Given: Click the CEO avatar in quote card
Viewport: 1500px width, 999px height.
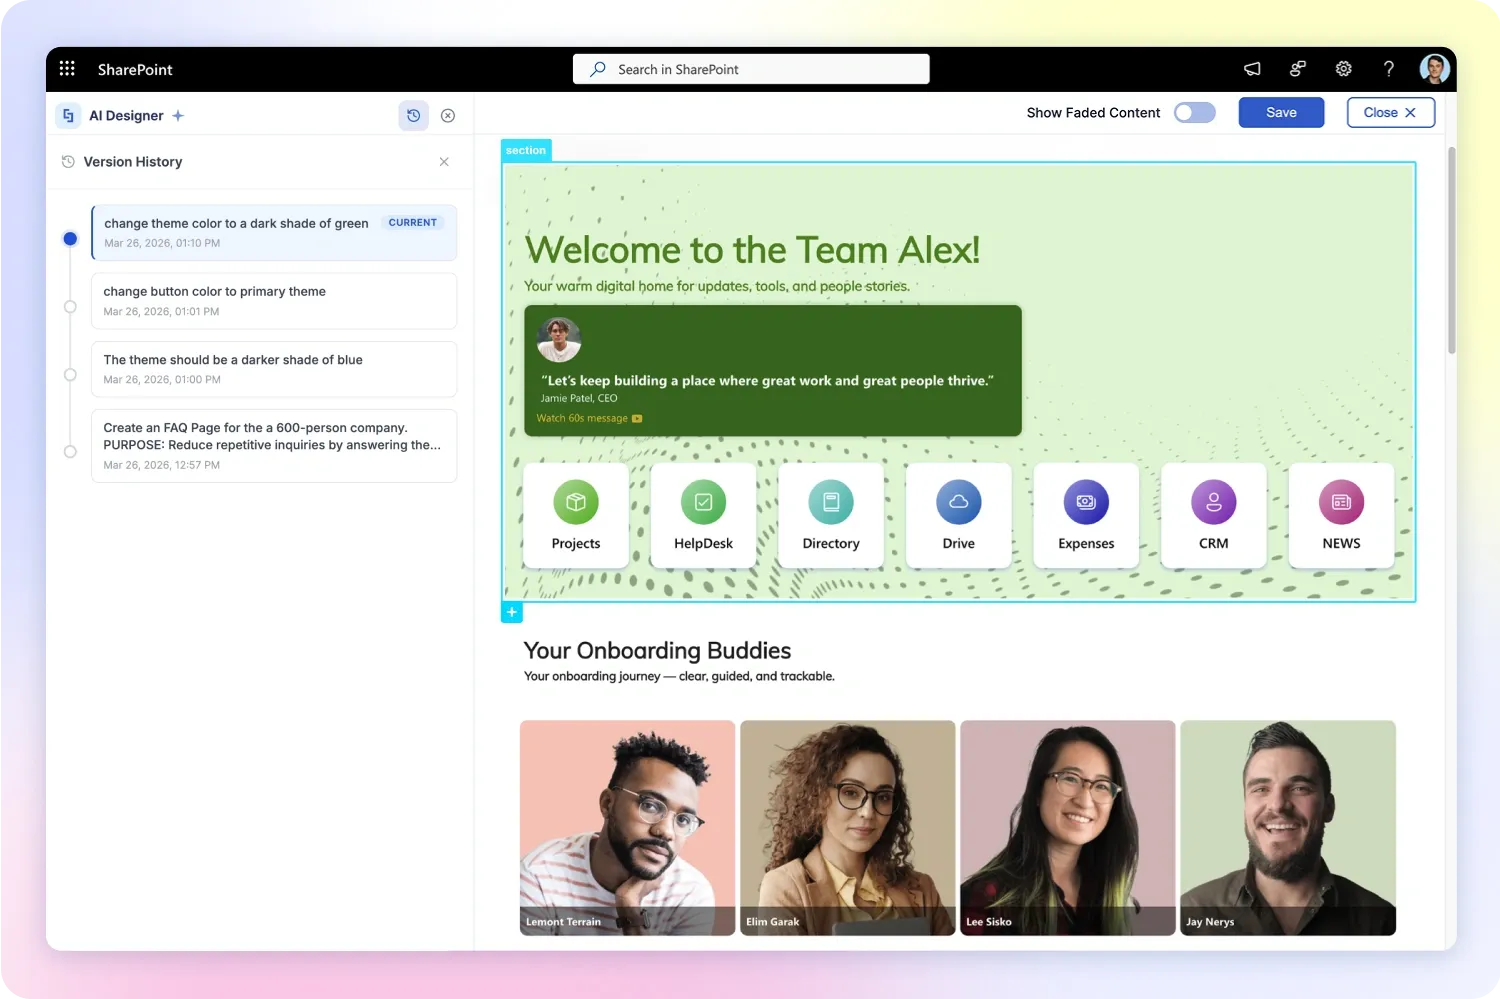Looking at the screenshot, I should click(559, 340).
